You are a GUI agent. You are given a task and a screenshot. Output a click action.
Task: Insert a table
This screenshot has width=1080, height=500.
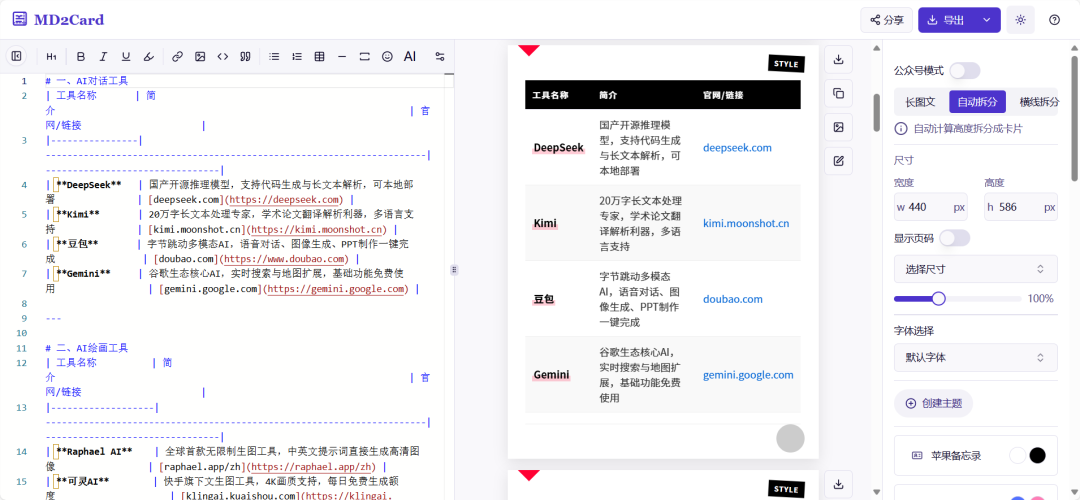point(320,56)
